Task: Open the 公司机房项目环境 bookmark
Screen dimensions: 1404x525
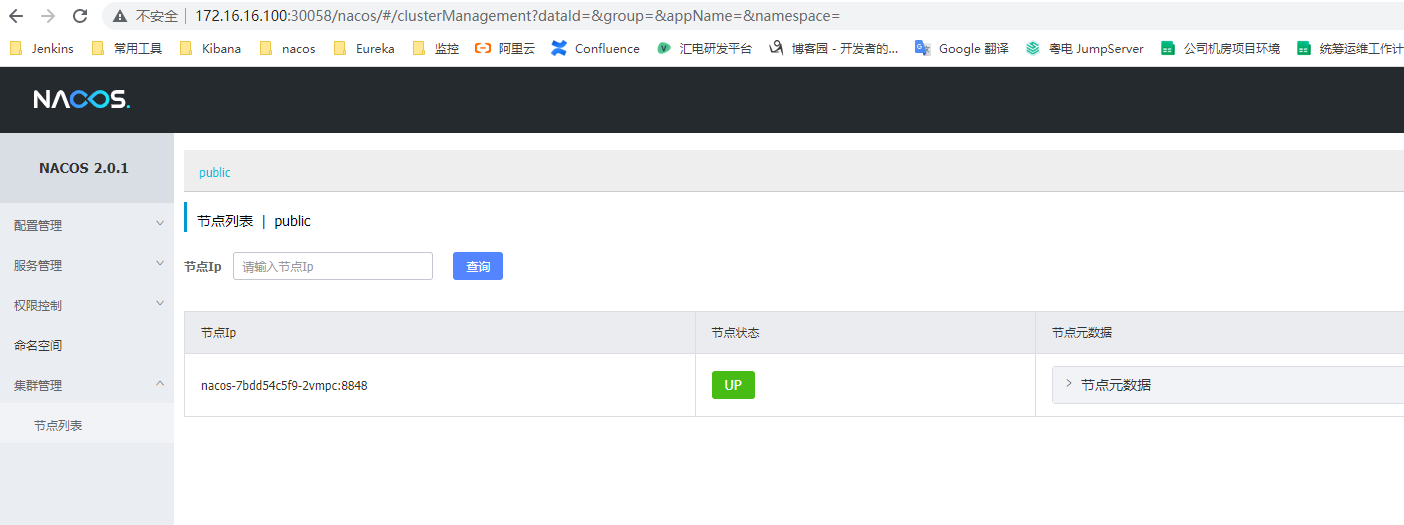Action: tap(1220, 48)
